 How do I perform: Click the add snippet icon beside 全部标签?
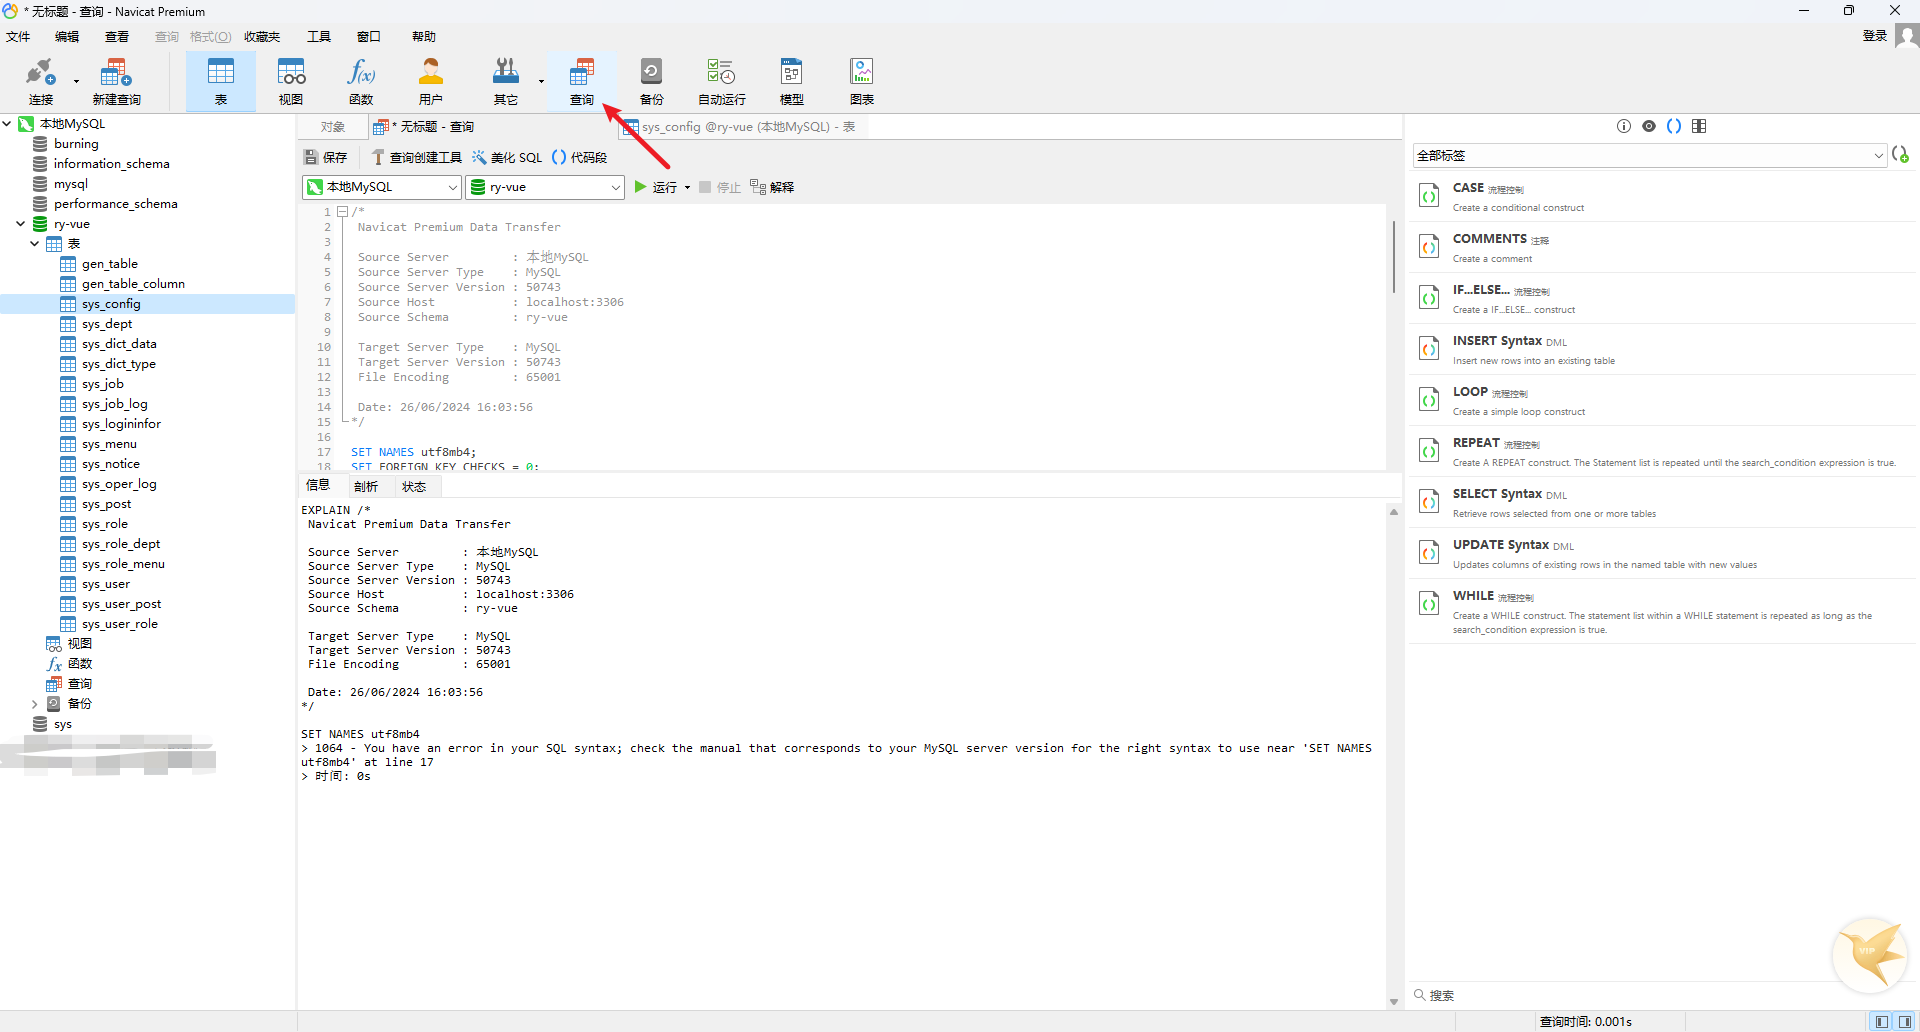click(1901, 155)
